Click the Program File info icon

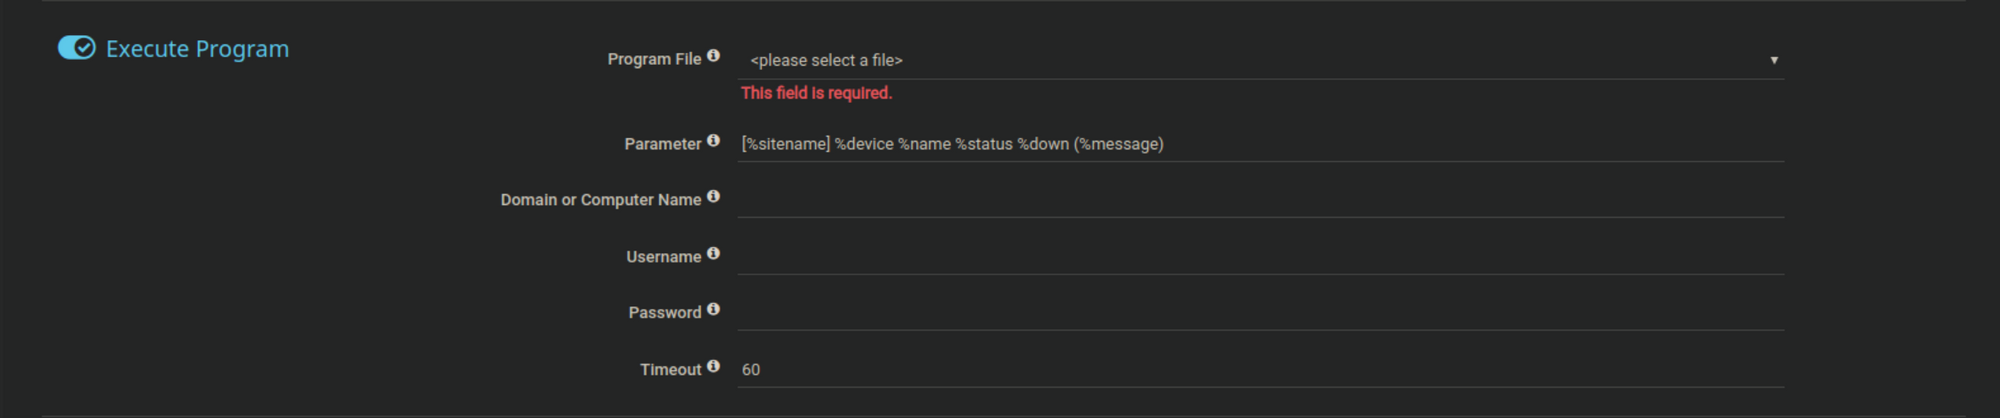[x=713, y=56]
